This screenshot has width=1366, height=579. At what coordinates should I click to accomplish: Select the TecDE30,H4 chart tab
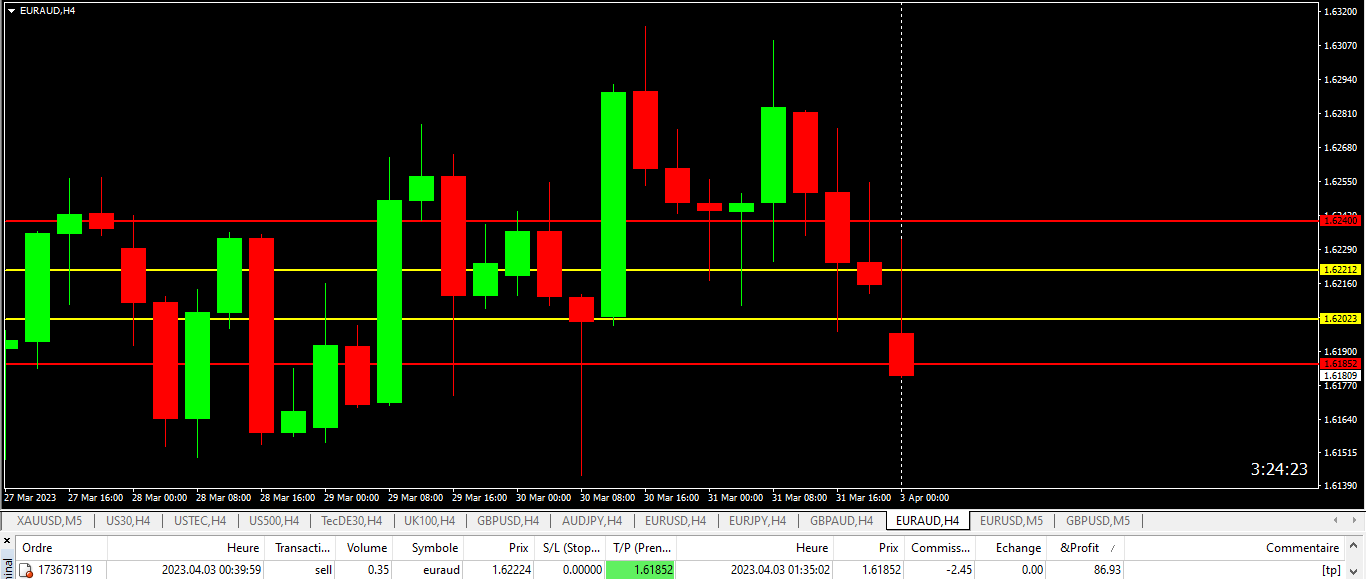[x=351, y=521]
